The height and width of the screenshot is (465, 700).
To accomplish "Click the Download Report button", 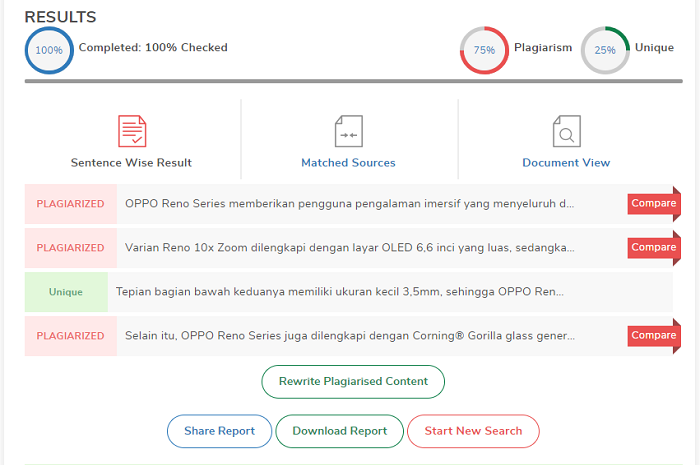I will tap(340, 431).
